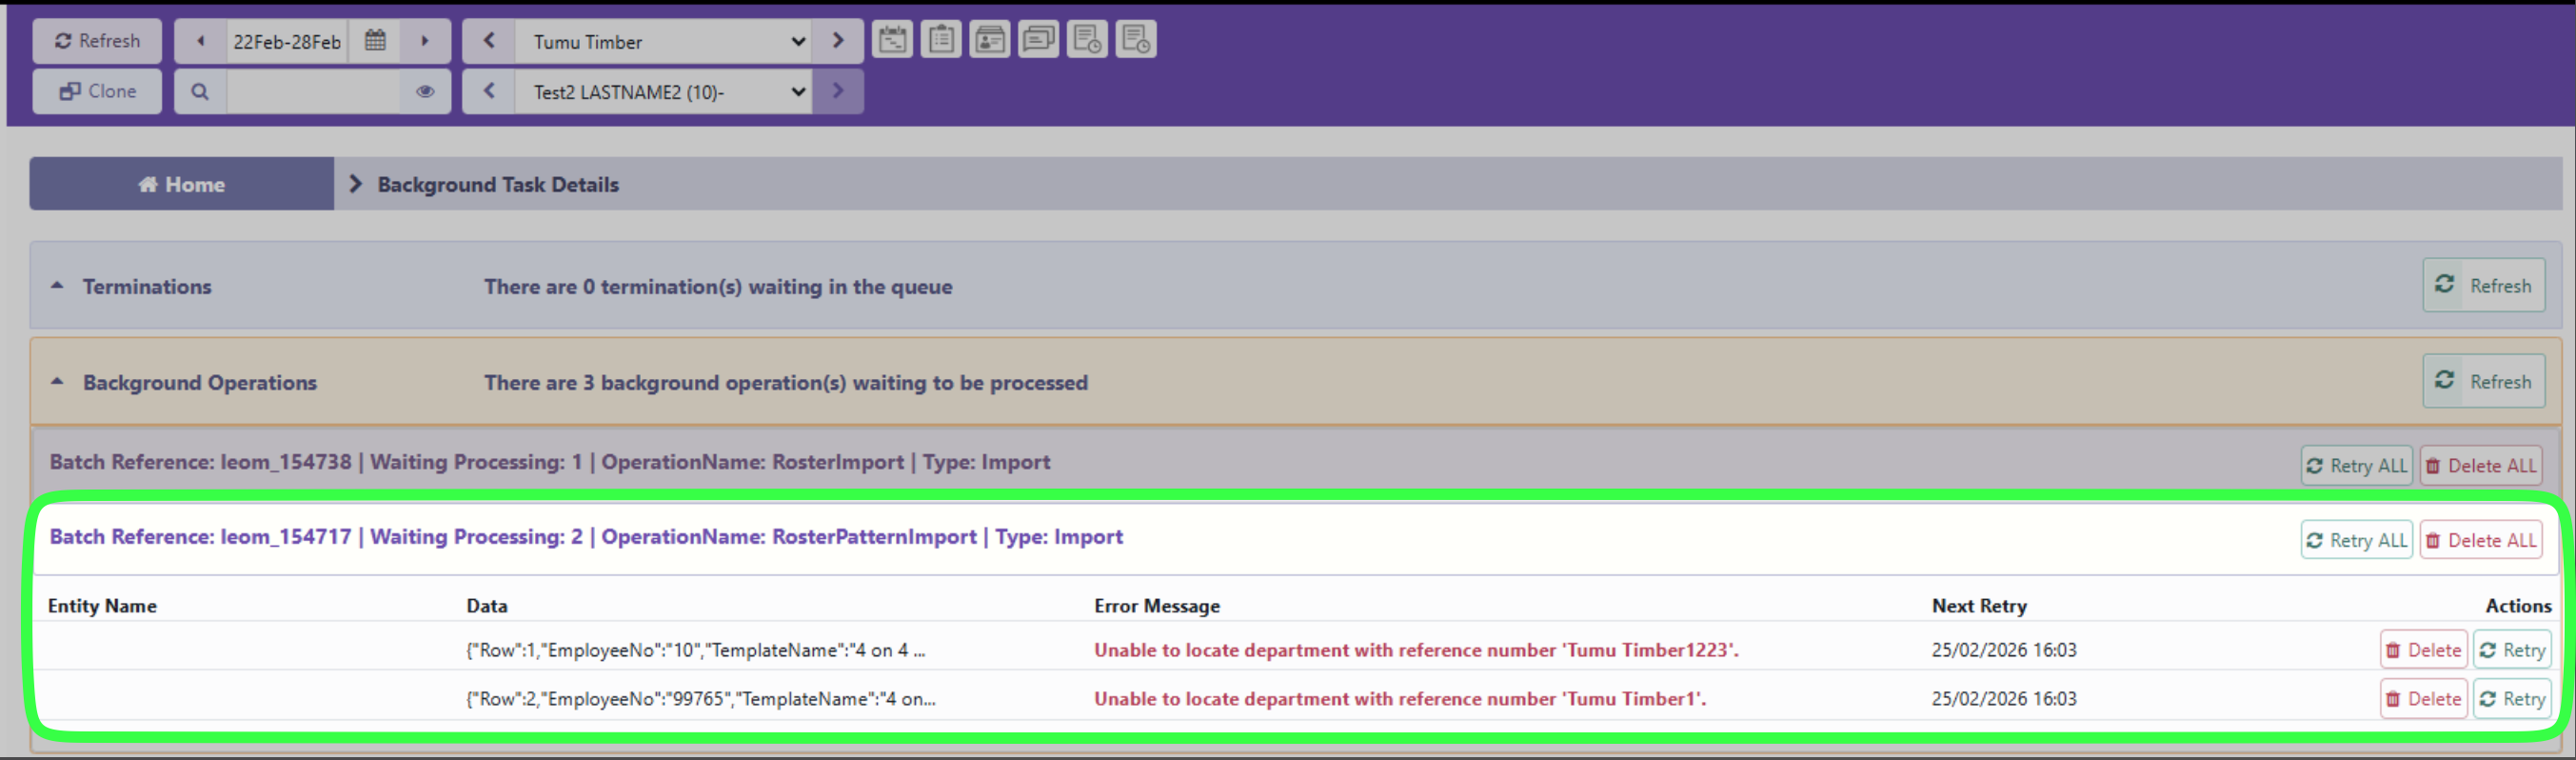Open the clipboard checklist icon

(x=941, y=40)
